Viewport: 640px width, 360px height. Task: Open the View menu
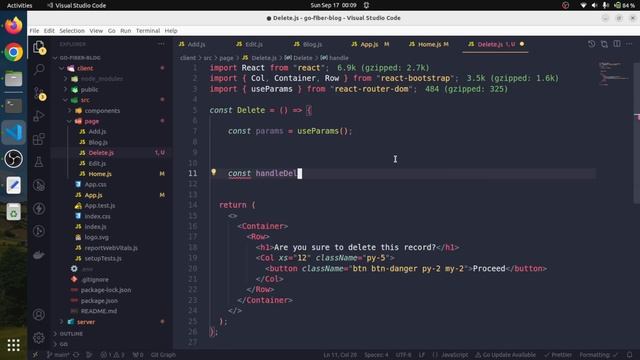96,31
